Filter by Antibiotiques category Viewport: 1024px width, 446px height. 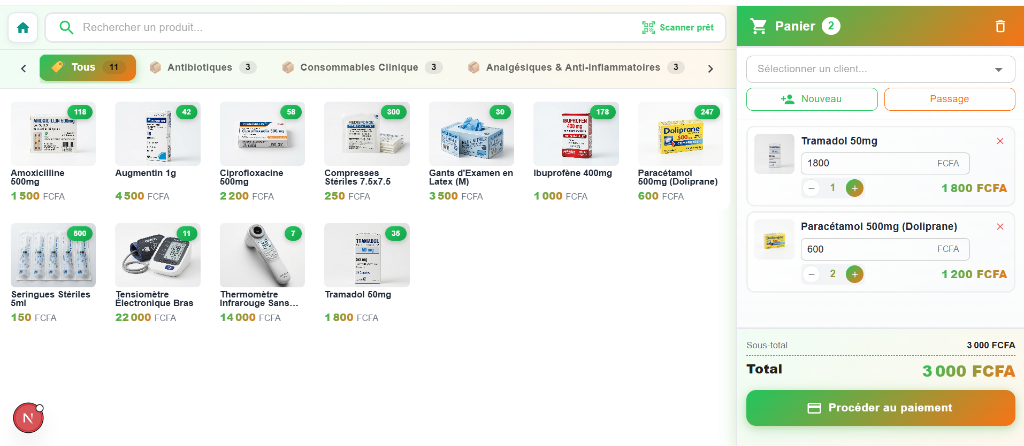[x=202, y=67]
